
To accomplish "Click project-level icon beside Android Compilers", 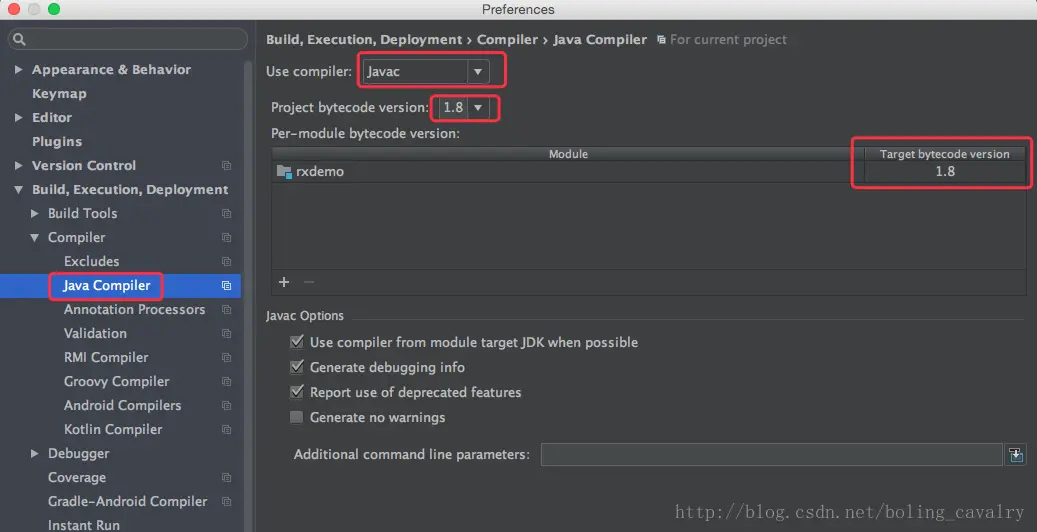I will coord(226,405).
